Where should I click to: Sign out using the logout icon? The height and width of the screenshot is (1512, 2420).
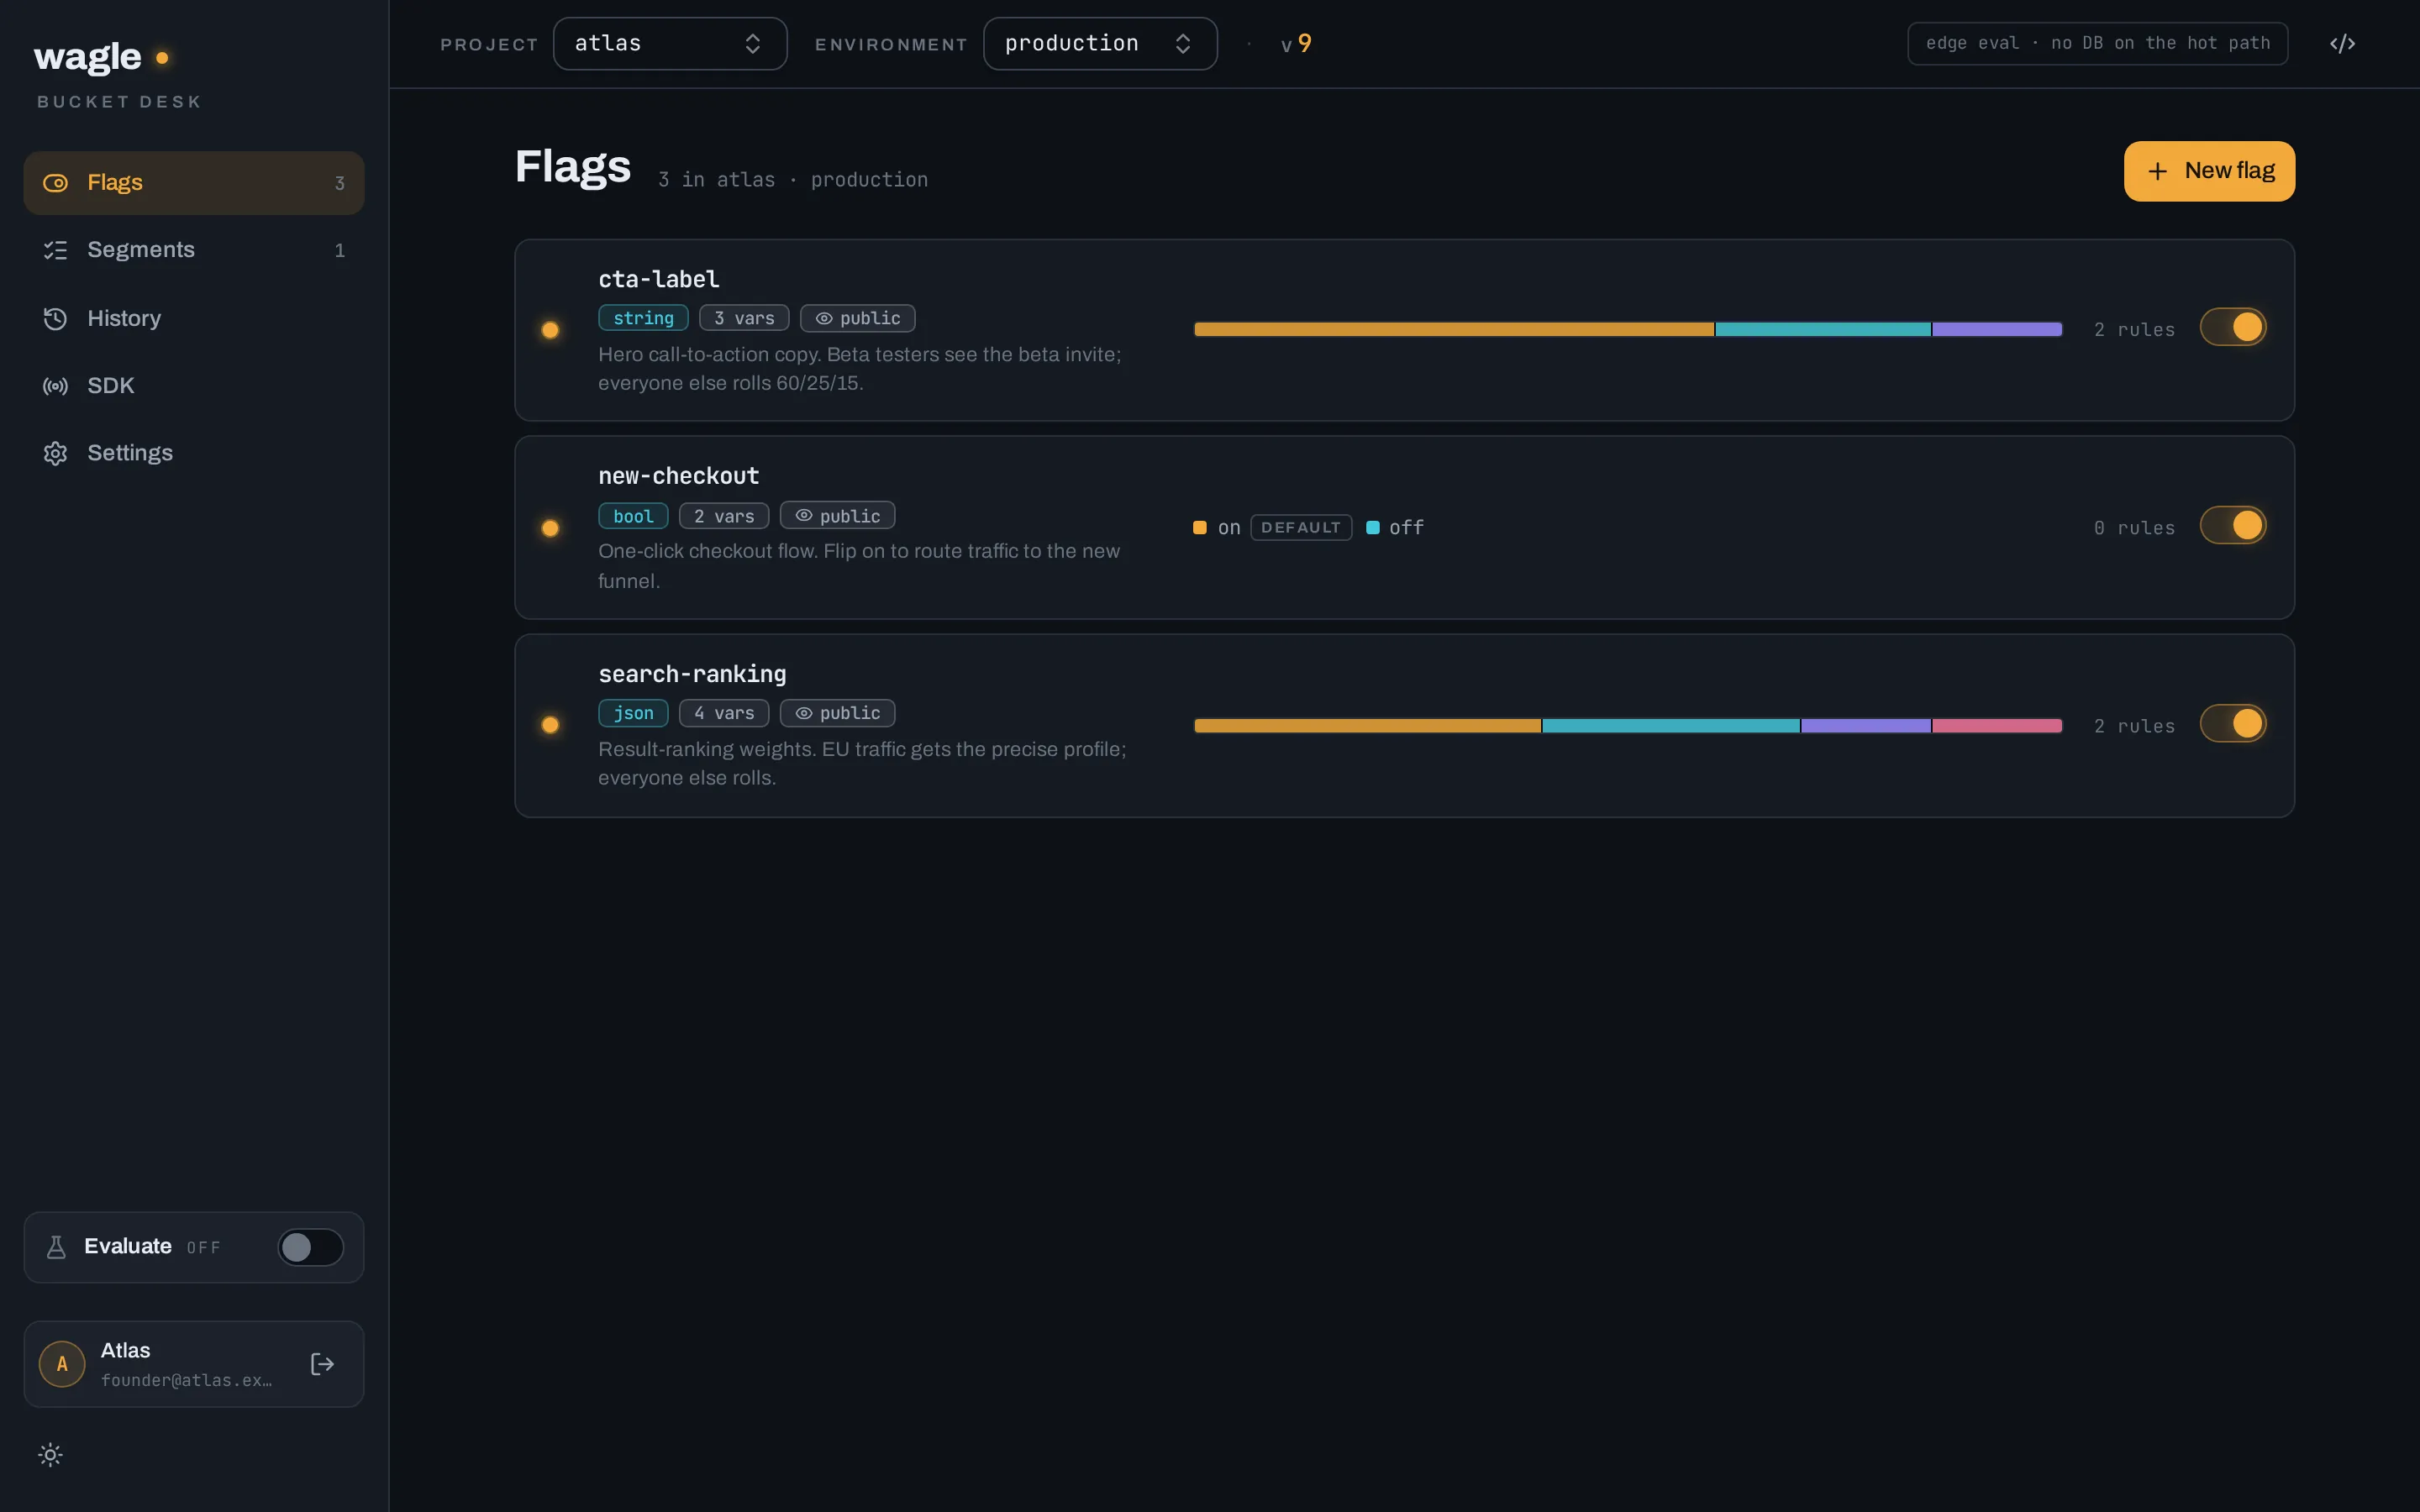point(322,1364)
